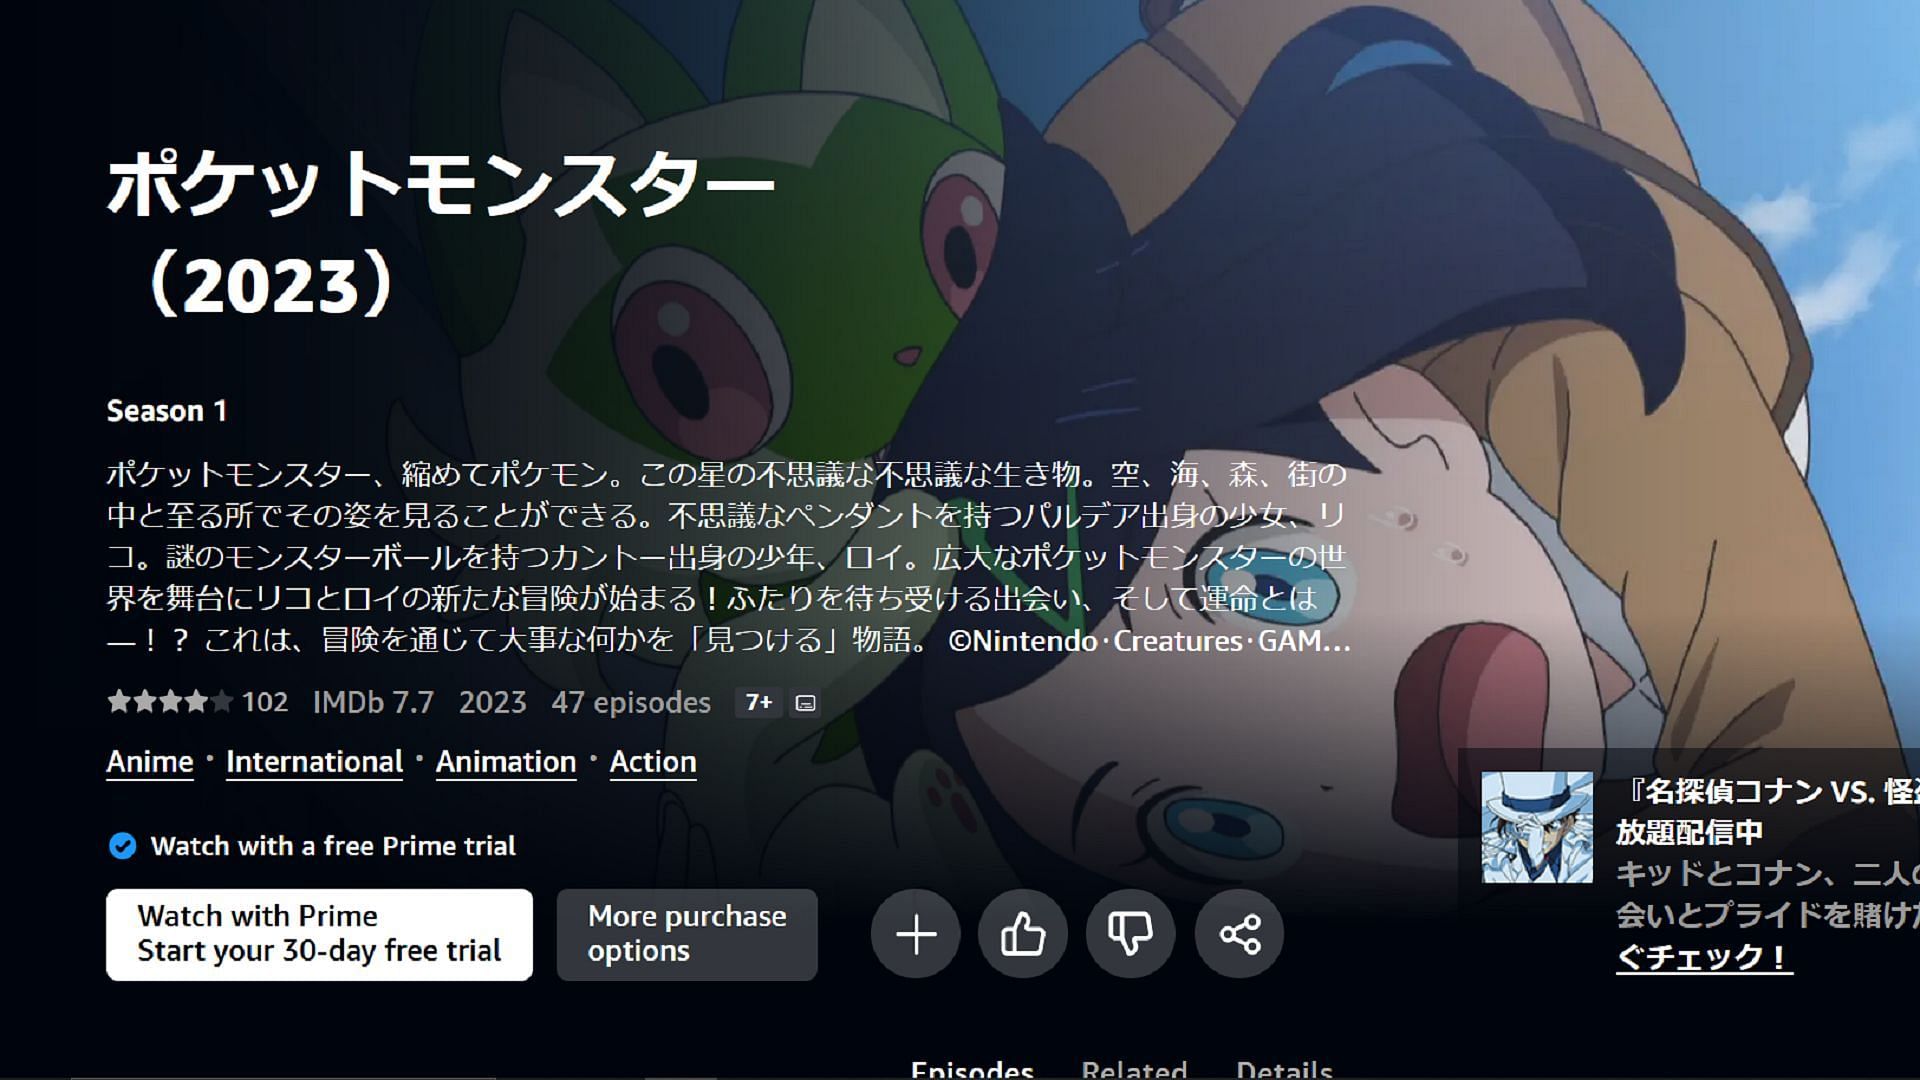Image resolution: width=1920 pixels, height=1080 pixels.
Task: Switch to the Episodes tab
Action: tap(972, 1069)
